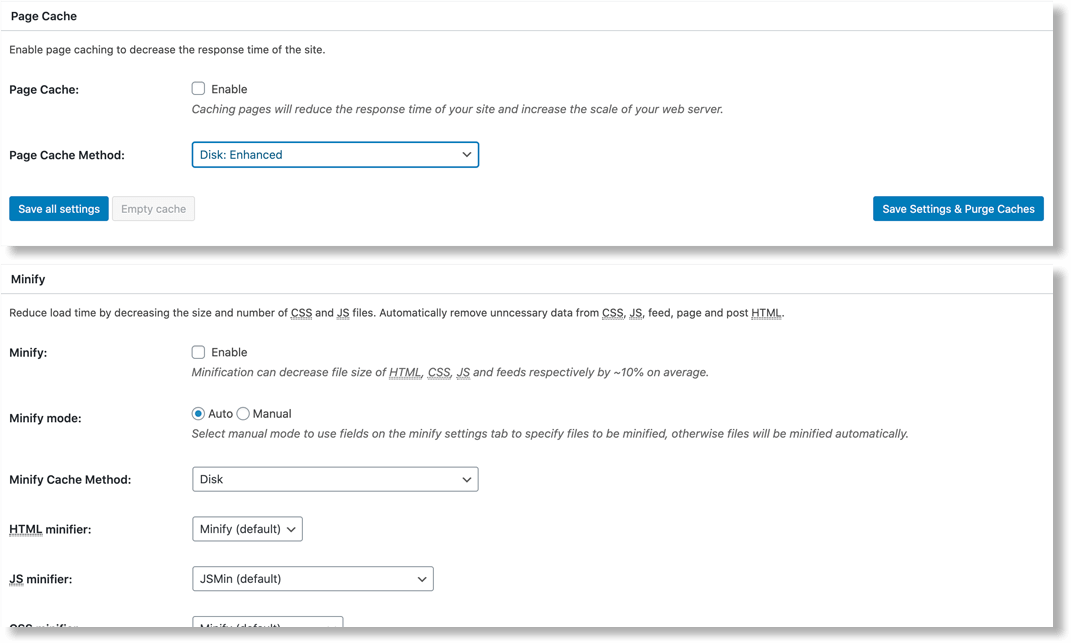The image size is (1071, 643).
Task: Open the JS minifier dropdown
Action: (312, 578)
